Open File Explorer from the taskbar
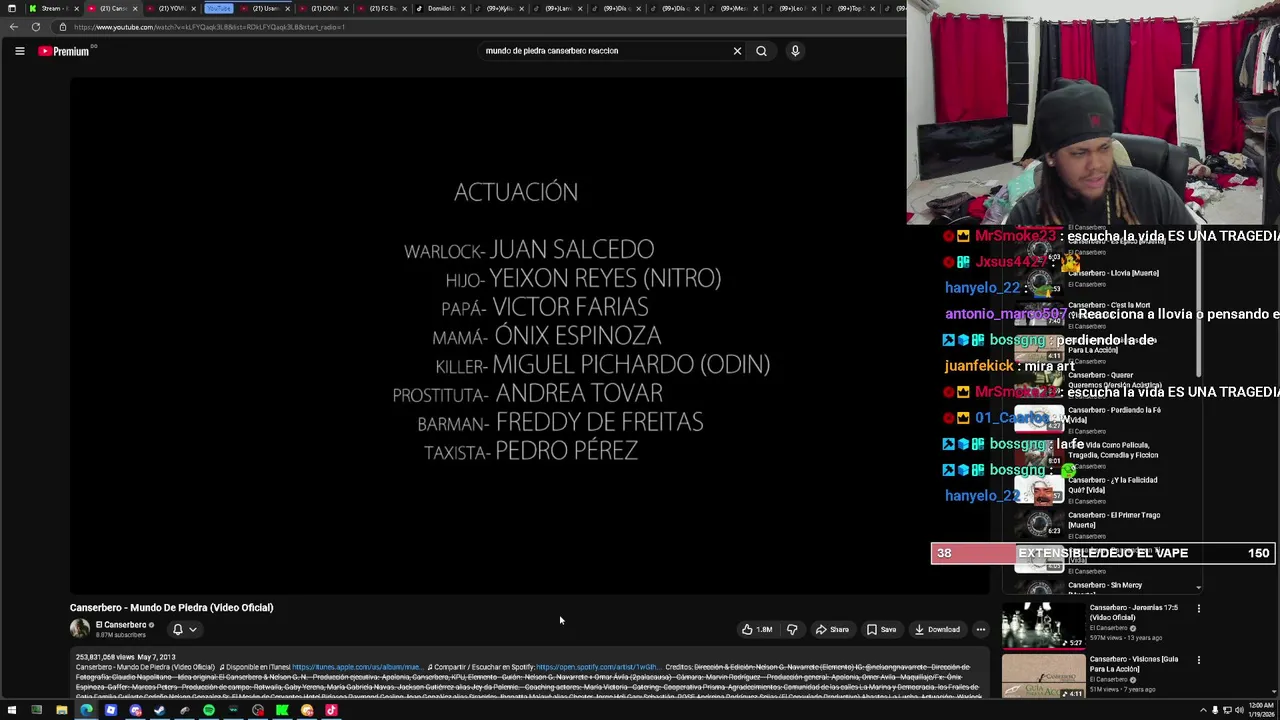1280x720 pixels. click(61, 711)
